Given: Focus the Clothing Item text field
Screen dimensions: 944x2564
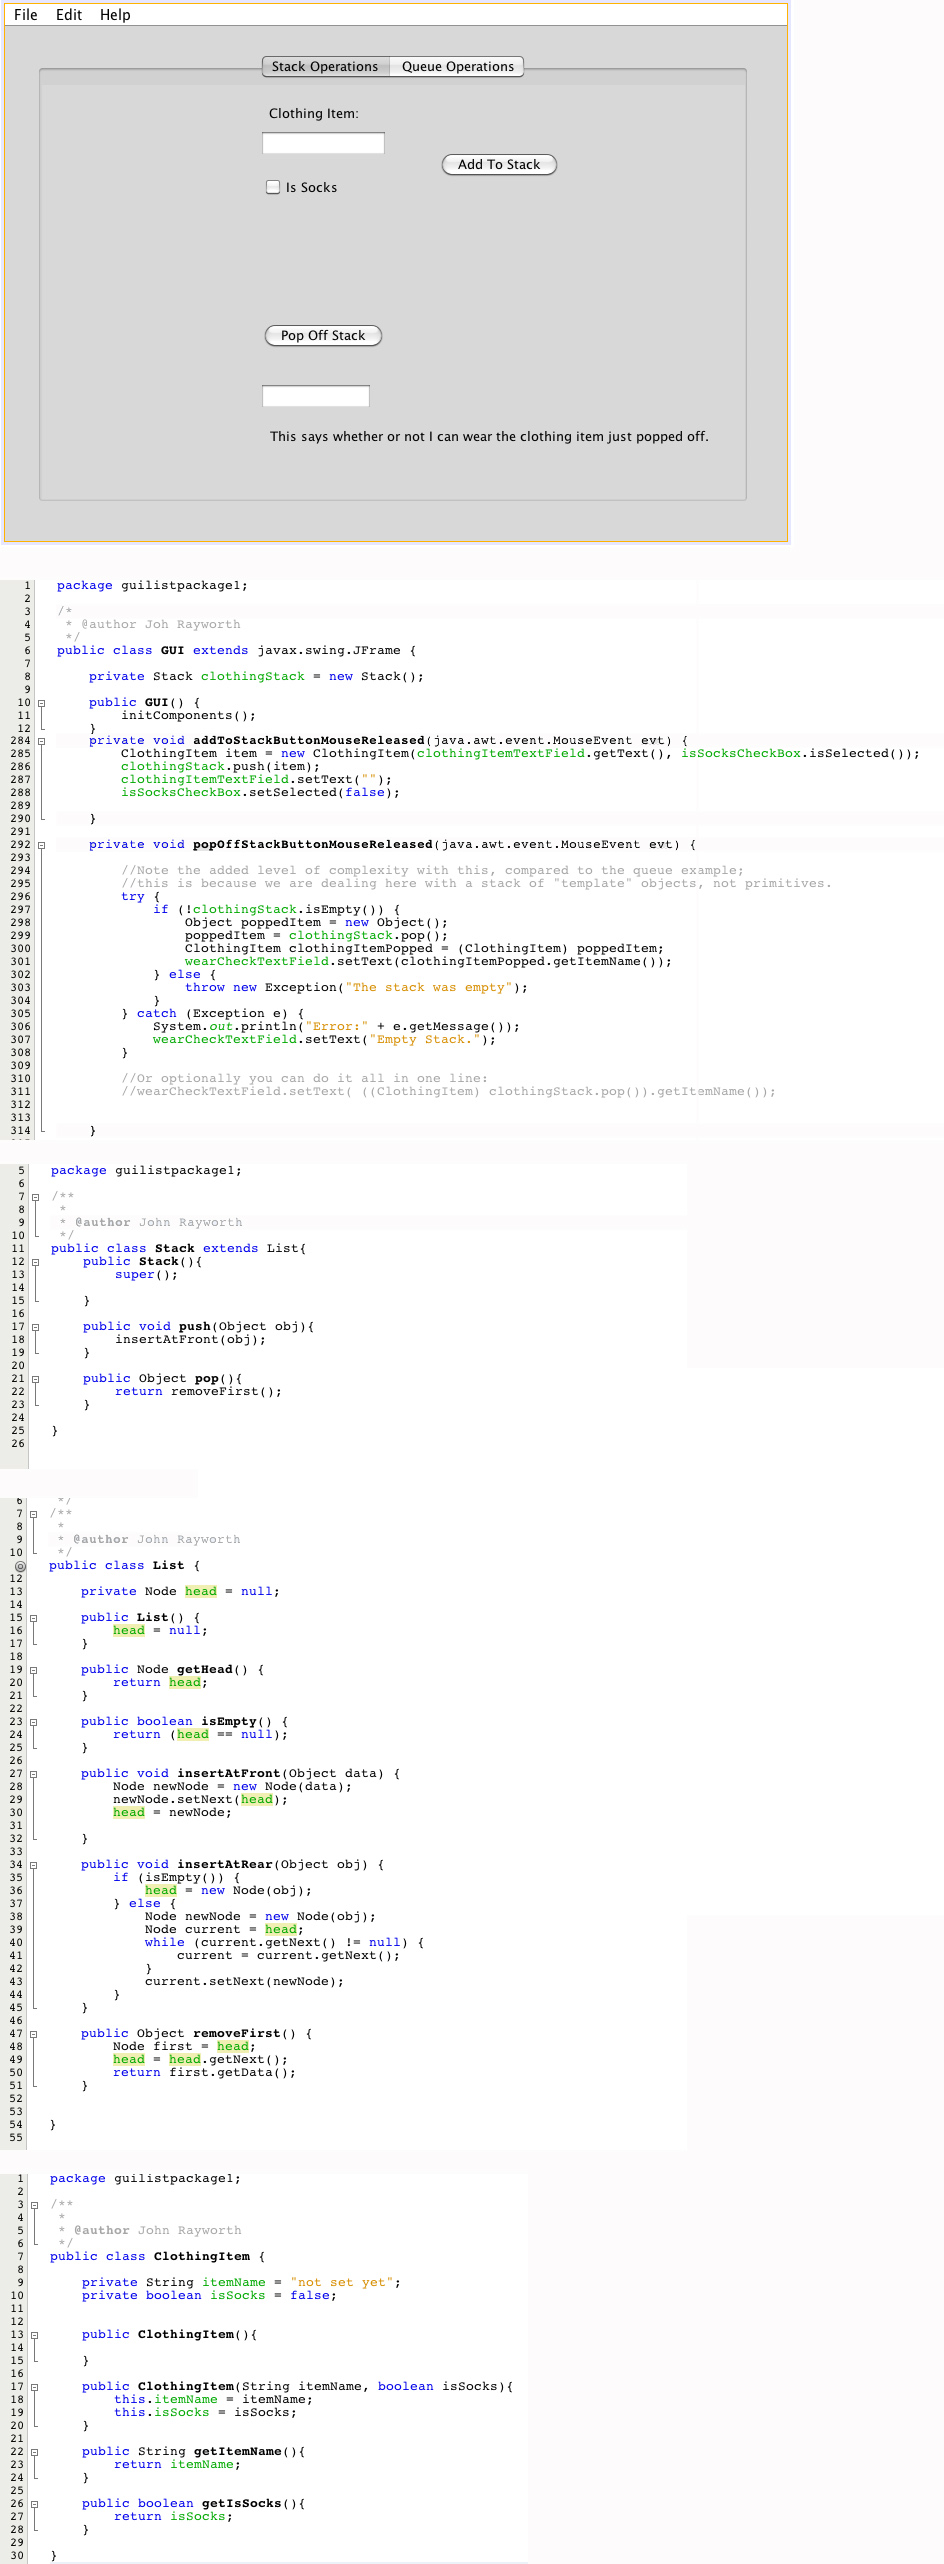Looking at the screenshot, I should click(x=323, y=143).
